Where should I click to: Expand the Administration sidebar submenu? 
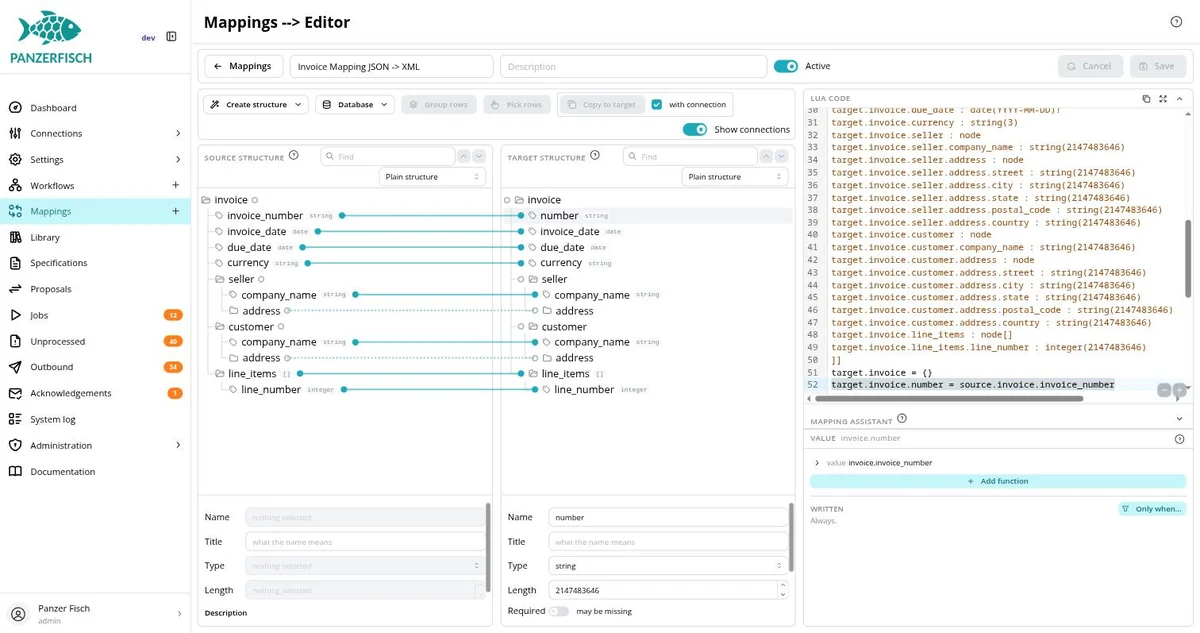coord(178,446)
